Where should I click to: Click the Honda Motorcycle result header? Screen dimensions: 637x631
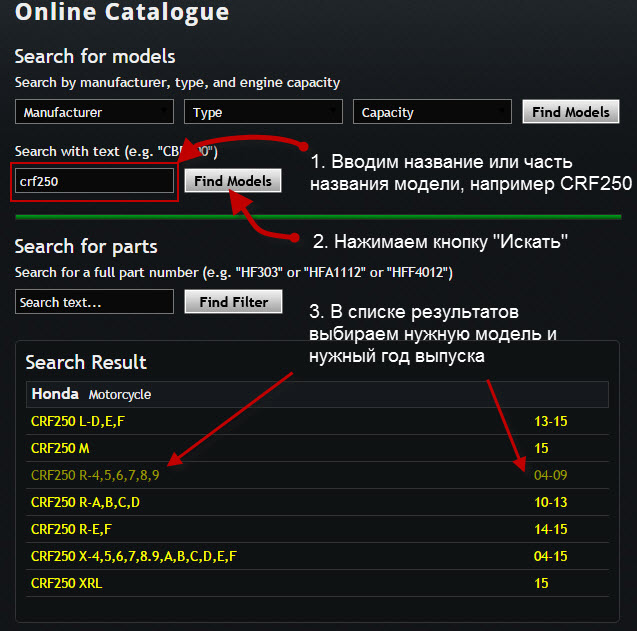[x=317, y=394]
